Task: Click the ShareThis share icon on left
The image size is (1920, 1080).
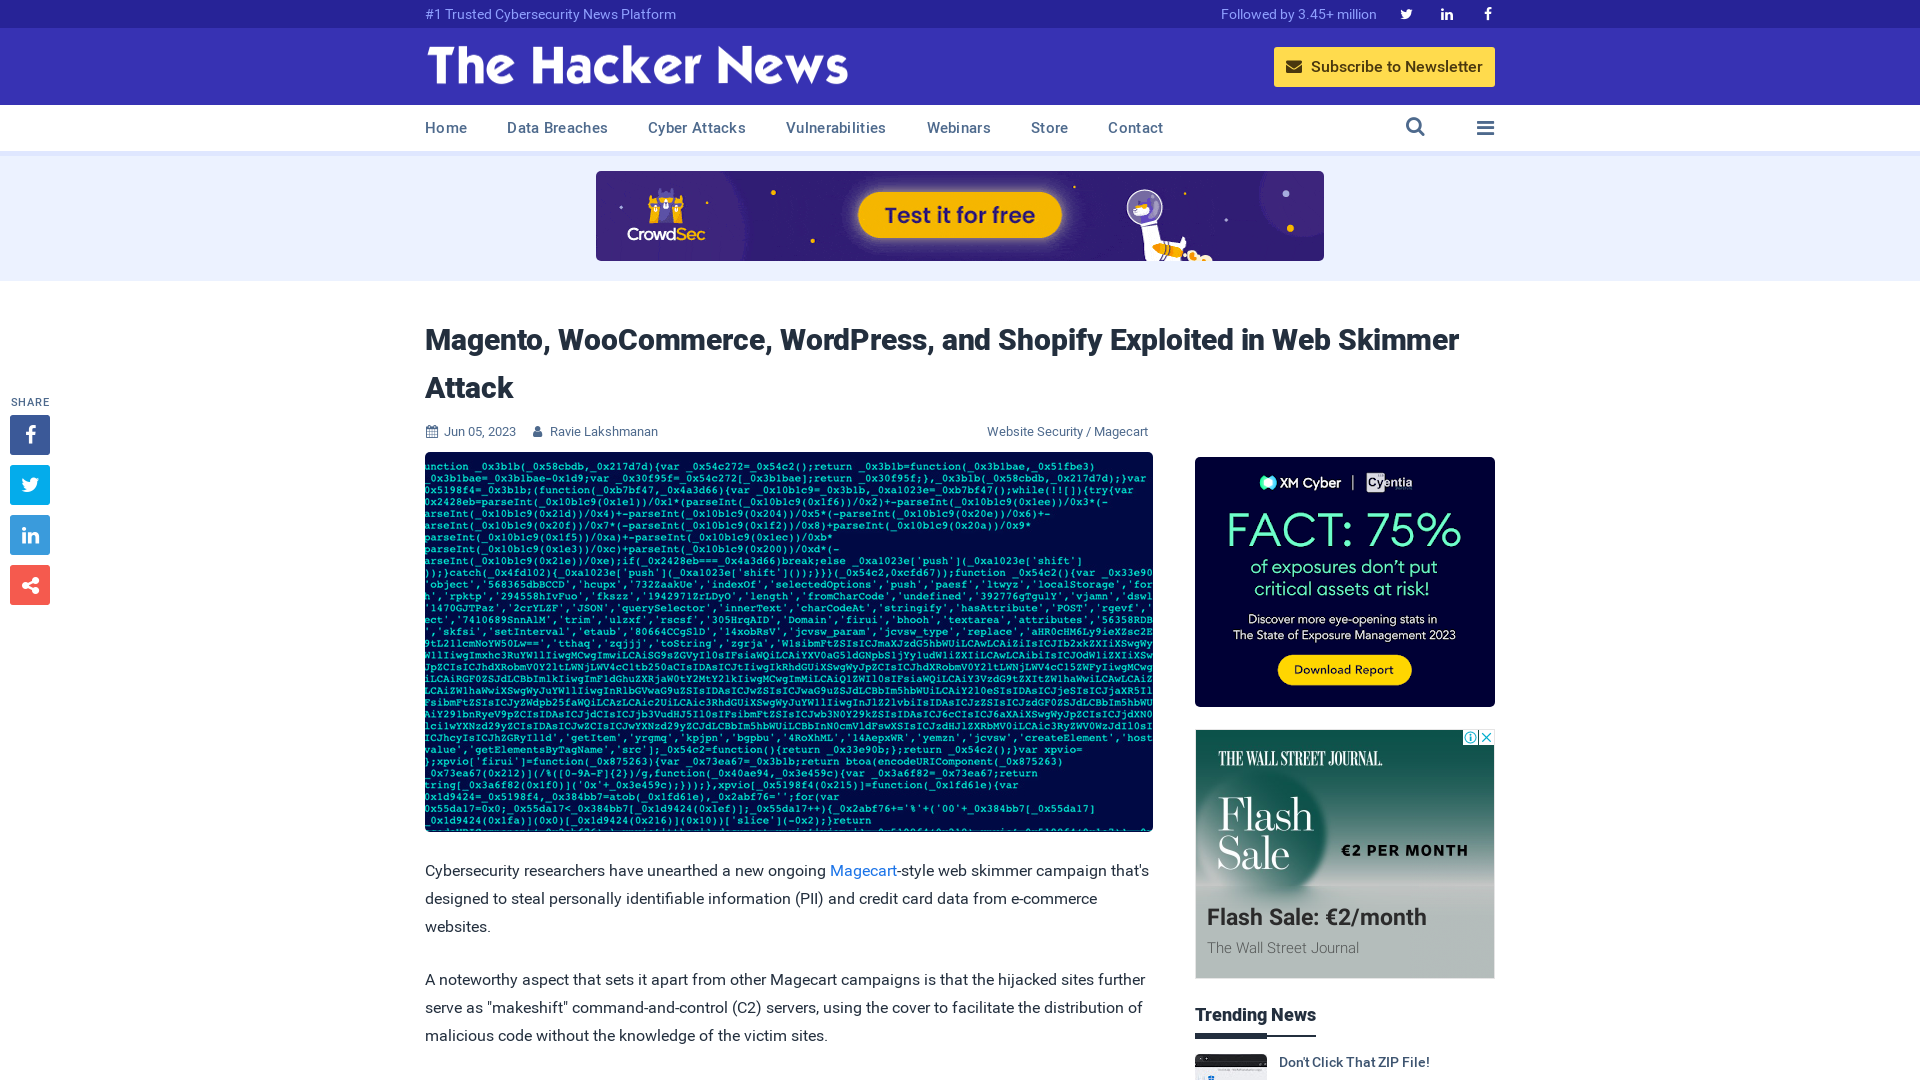Action: pyautogui.click(x=29, y=584)
